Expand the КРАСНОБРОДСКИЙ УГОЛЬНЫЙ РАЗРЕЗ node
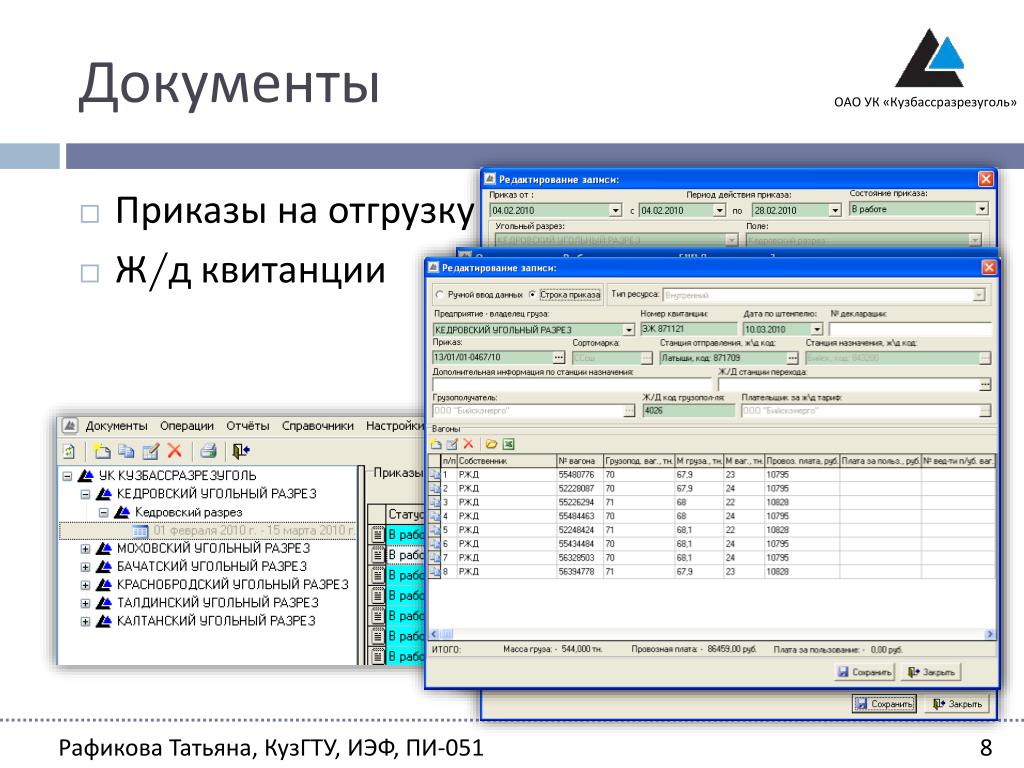The image size is (1024, 768). point(85,585)
